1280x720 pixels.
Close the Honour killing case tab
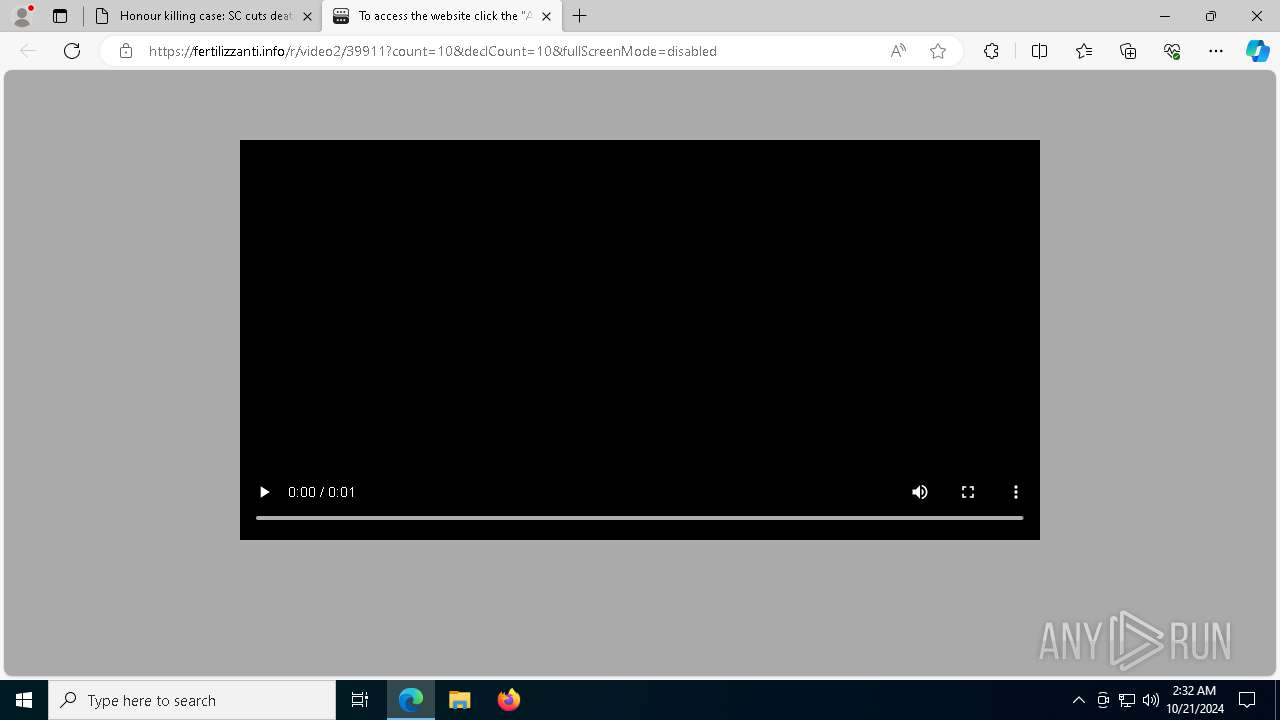coord(307,16)
